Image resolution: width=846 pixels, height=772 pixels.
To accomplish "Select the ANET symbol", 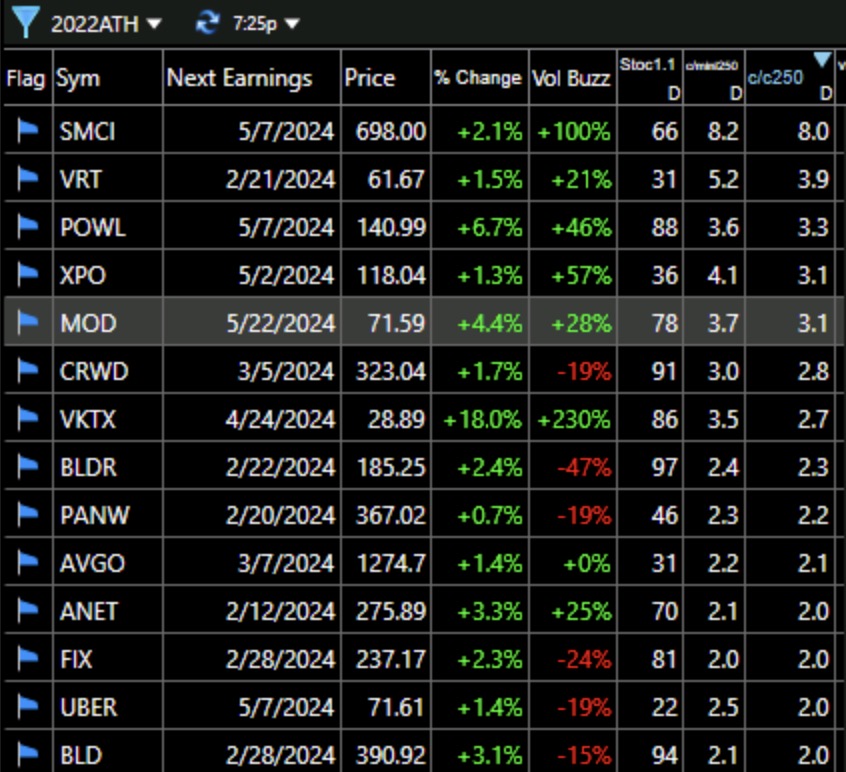I will click(88, 612).
